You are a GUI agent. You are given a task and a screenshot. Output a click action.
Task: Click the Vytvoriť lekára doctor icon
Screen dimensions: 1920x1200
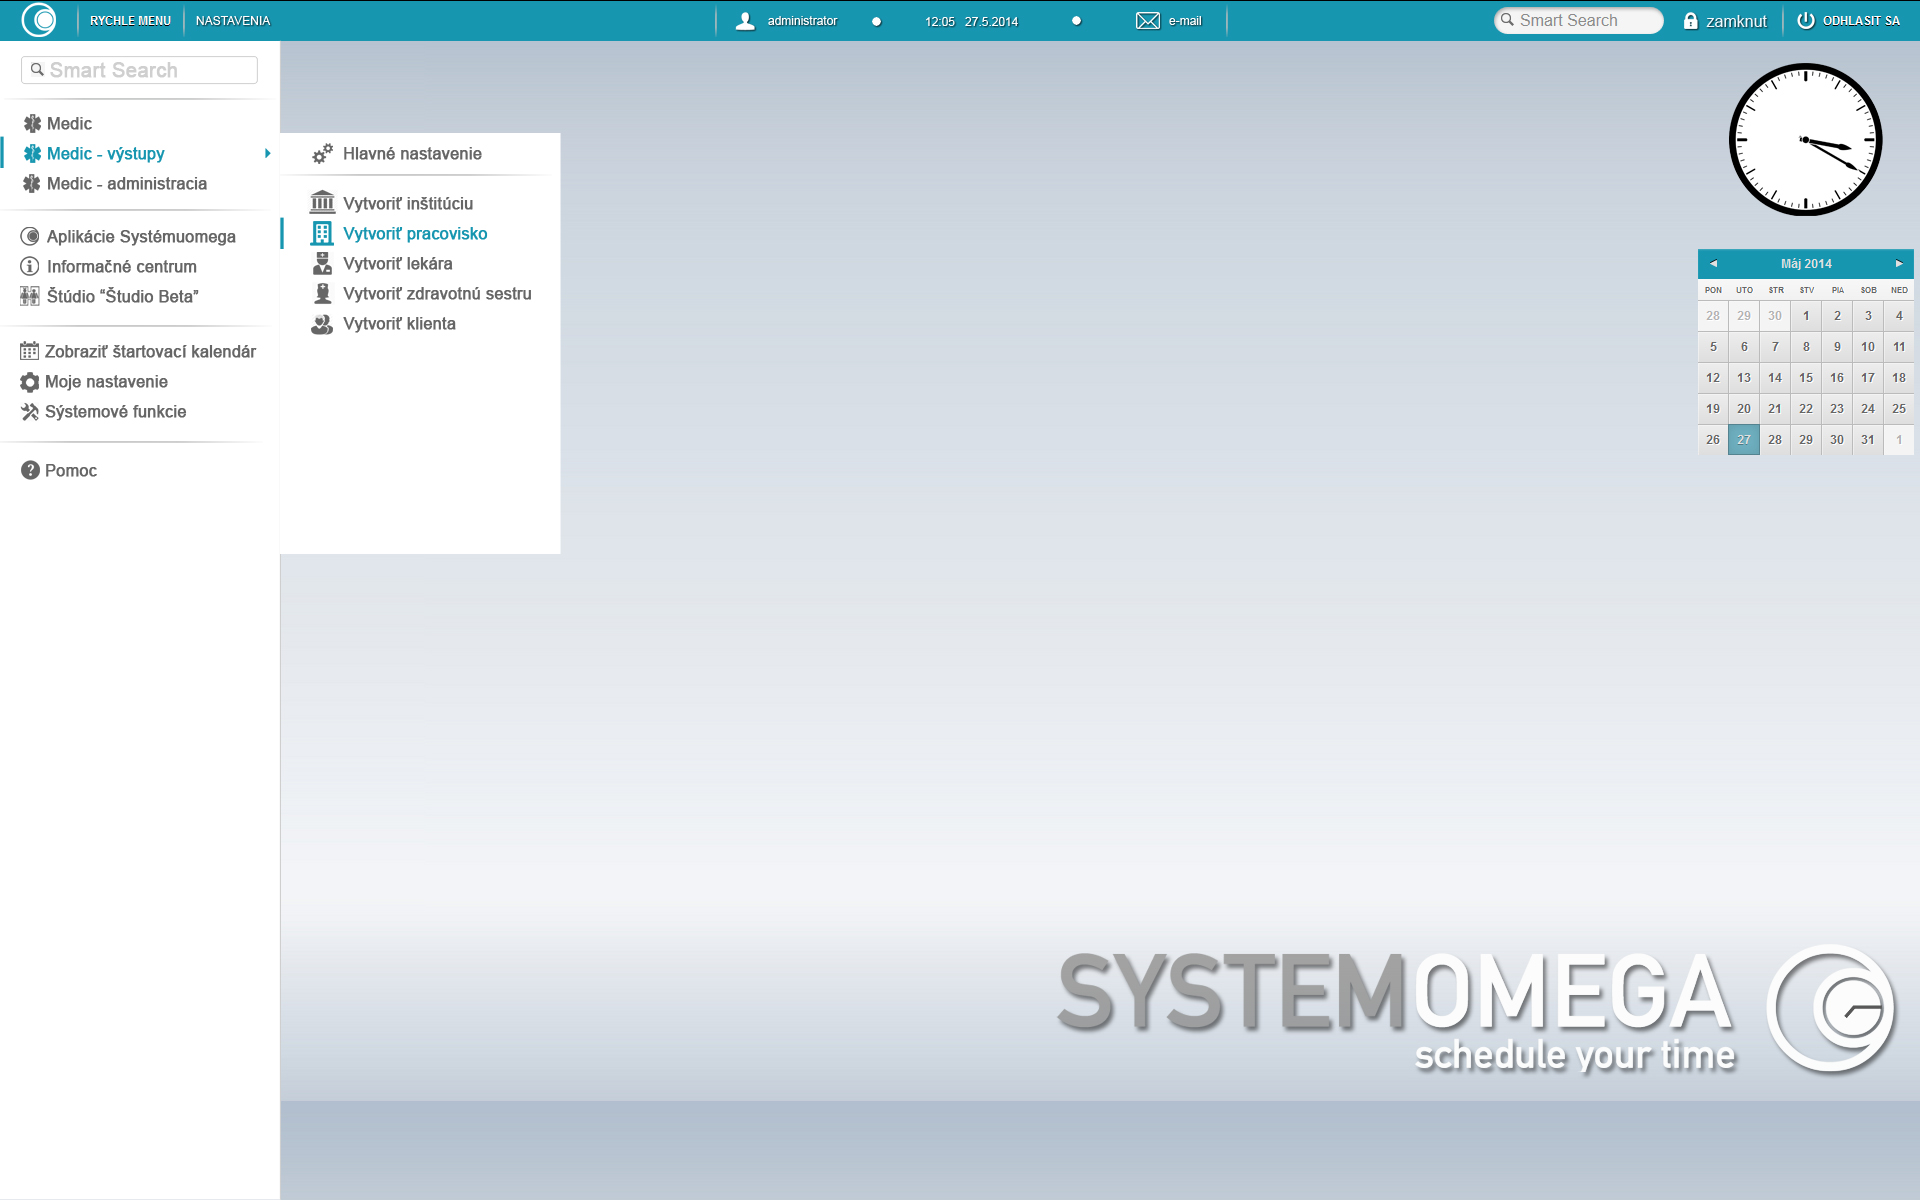322,264
